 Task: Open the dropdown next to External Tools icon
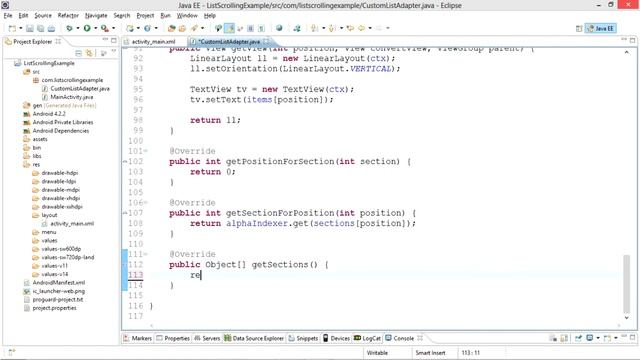click(113, 28)
